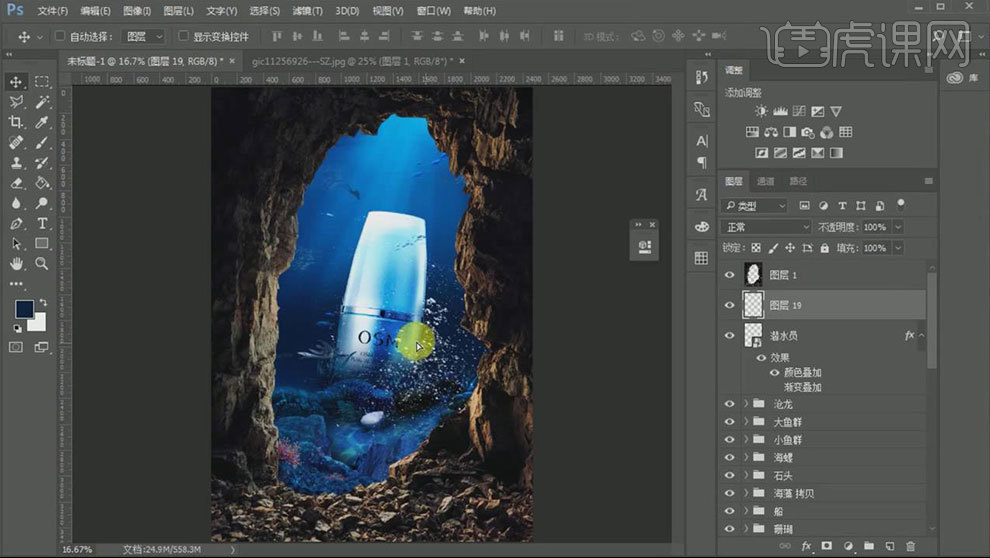Switch to gic11256926 document tab

(350, 61)
